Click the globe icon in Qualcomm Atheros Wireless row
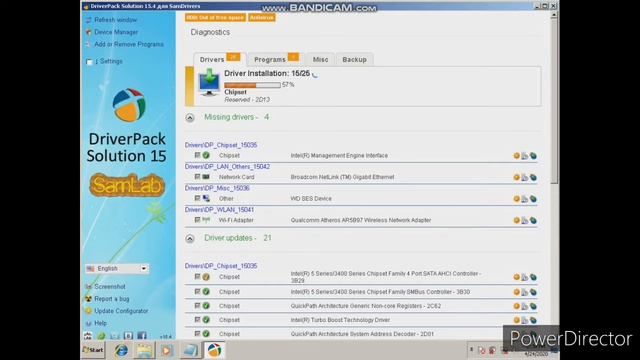The width and height of the screenshot is (640, 360). 533,221
